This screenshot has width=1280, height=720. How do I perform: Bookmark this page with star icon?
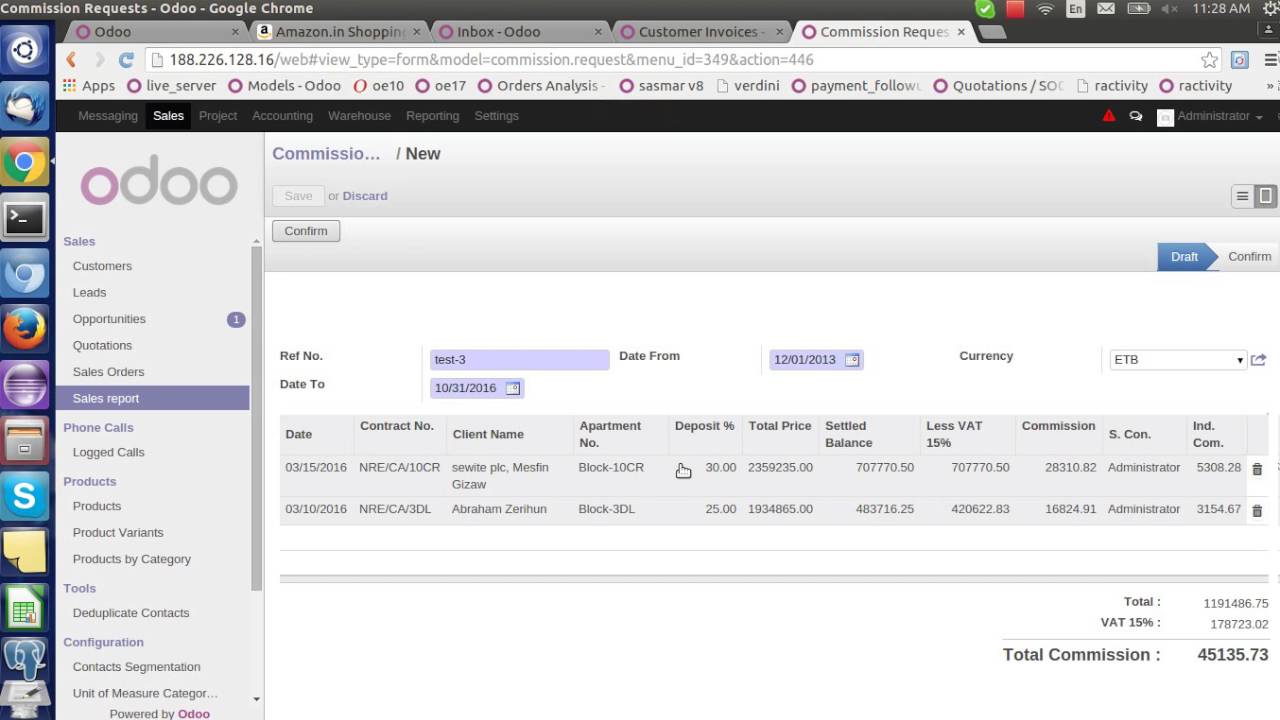coord(1209,60)
